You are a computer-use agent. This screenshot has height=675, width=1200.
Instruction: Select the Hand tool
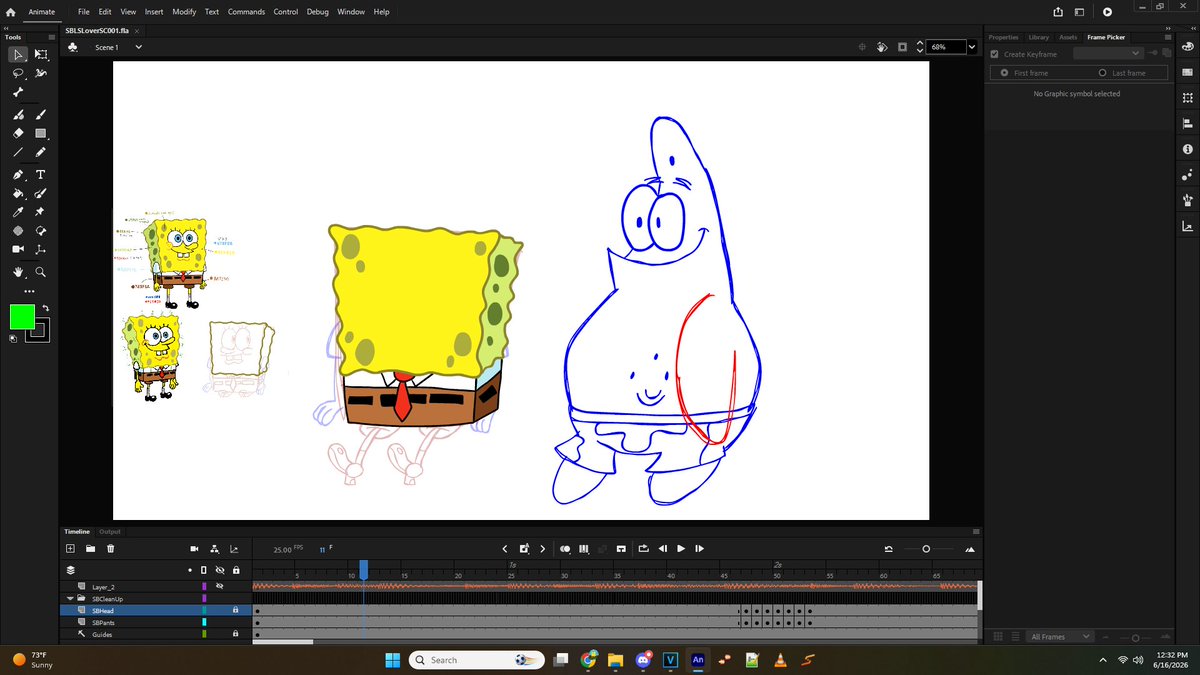pyautogui.click(x=18, y=271)
